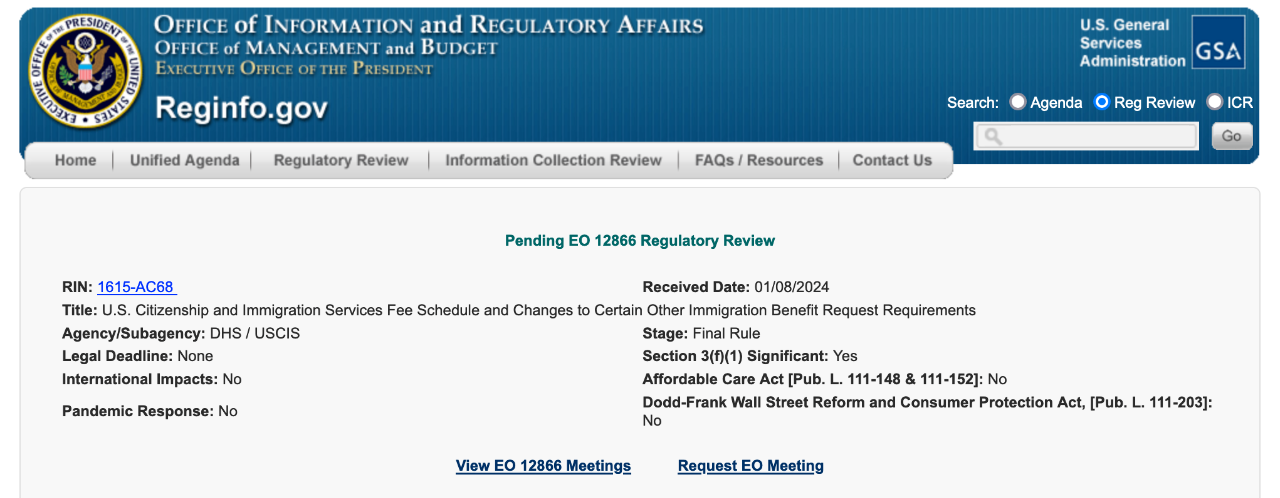The width and height of the screenshot is (1280, 498).
Task: Click the Office of Information and Regulatory Affairs banner title
Action: coord(429,25)
